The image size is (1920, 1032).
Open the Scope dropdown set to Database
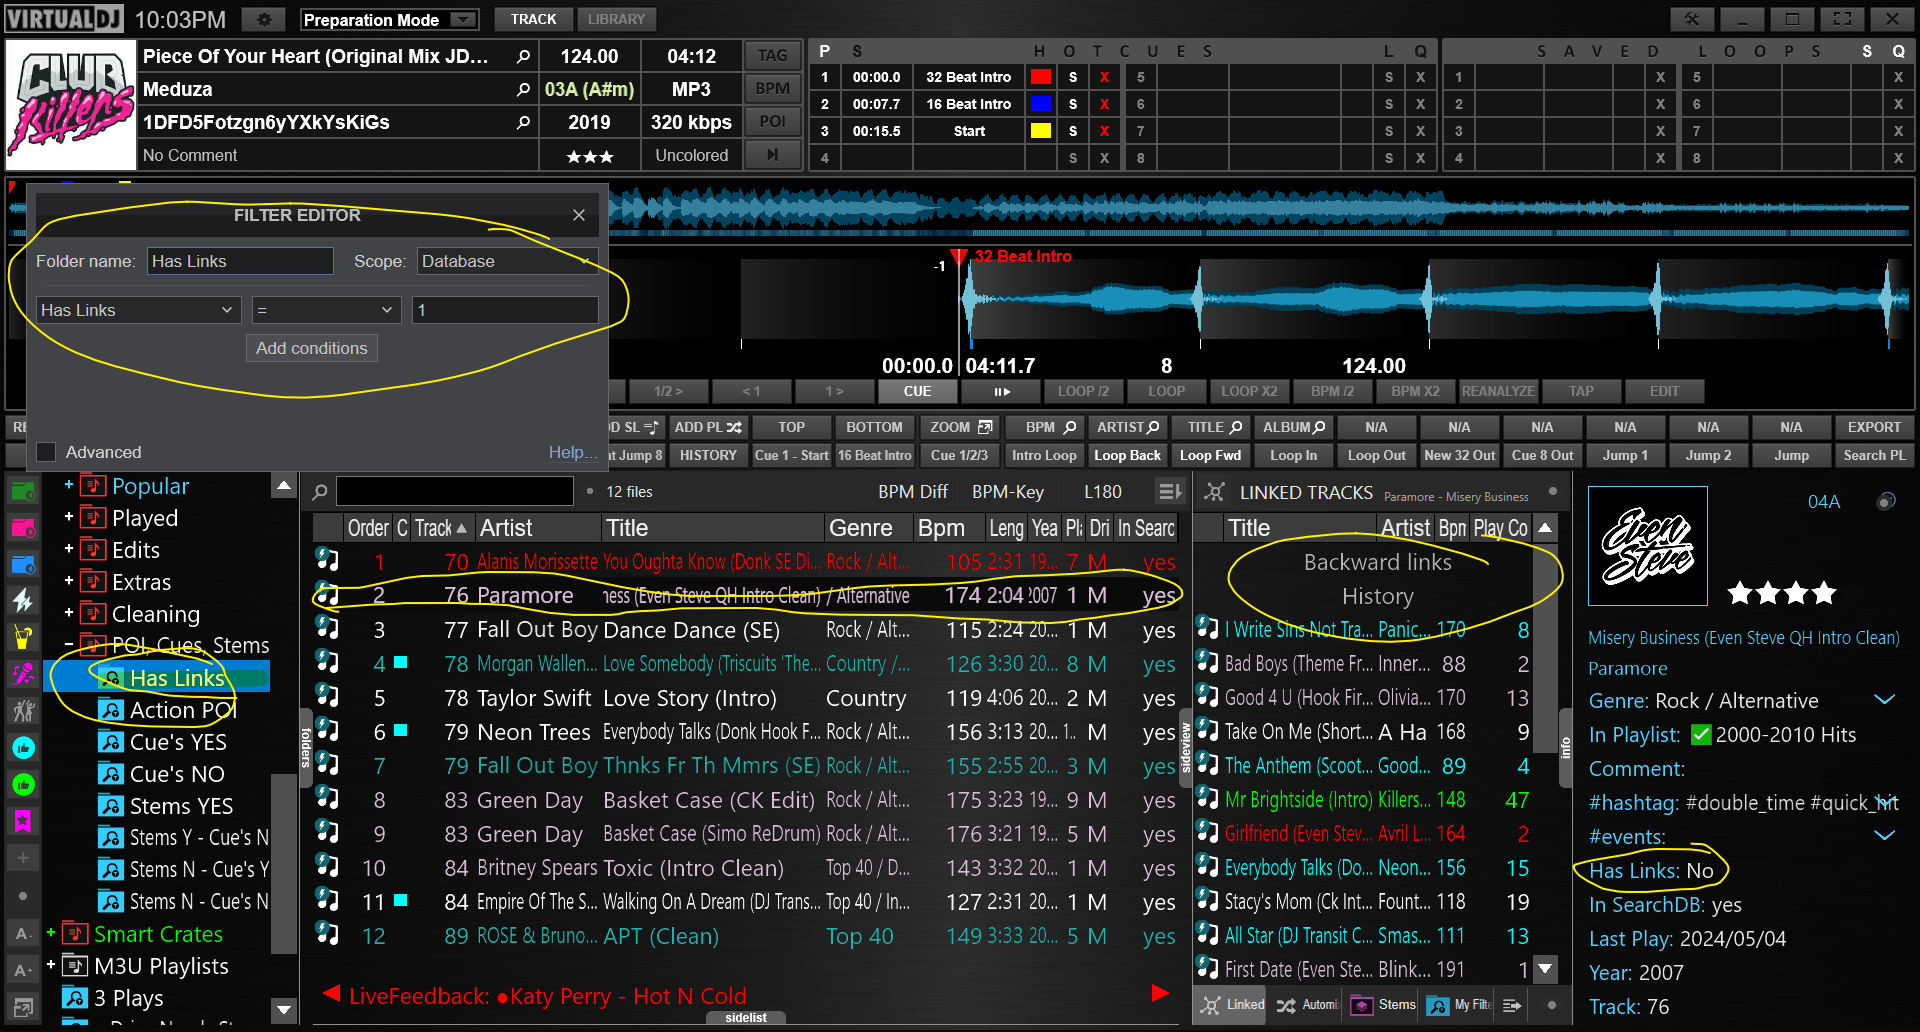(x=506, y=261)
